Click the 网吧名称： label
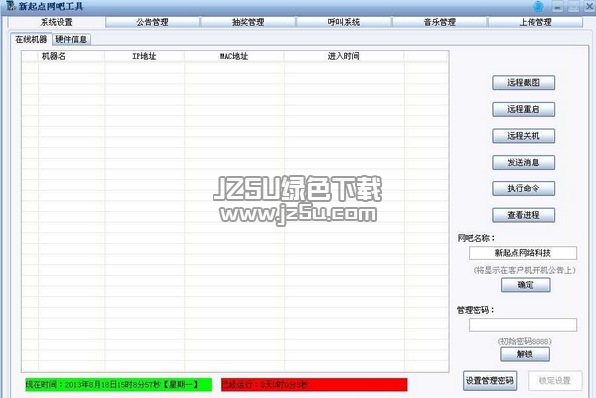 tap(476, 238)
